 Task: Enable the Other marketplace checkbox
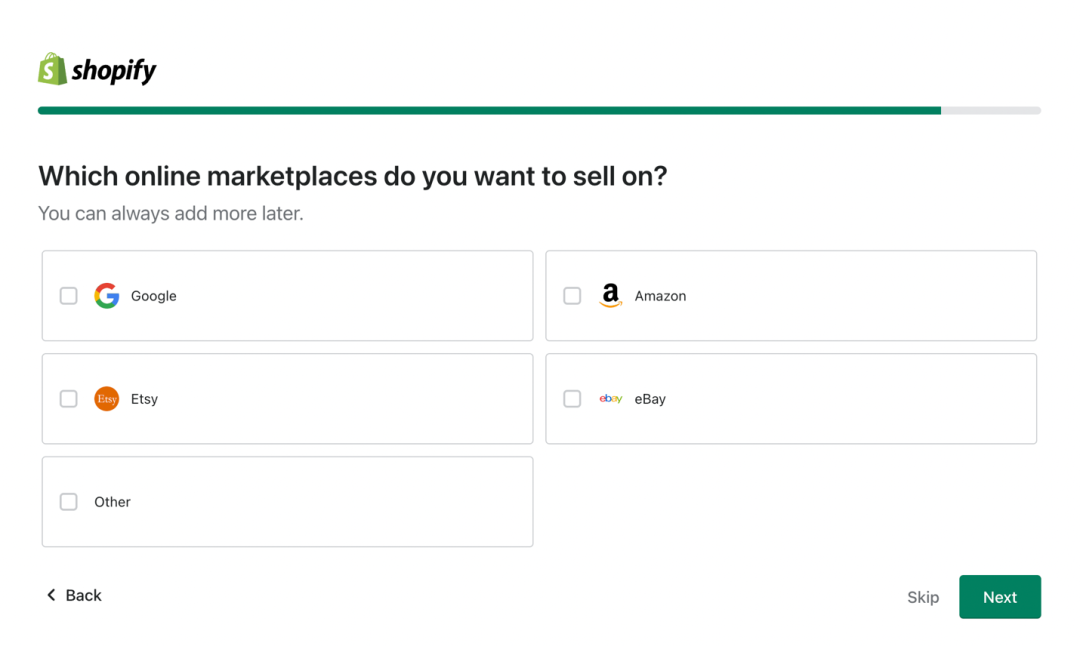(x=68, y=501)
